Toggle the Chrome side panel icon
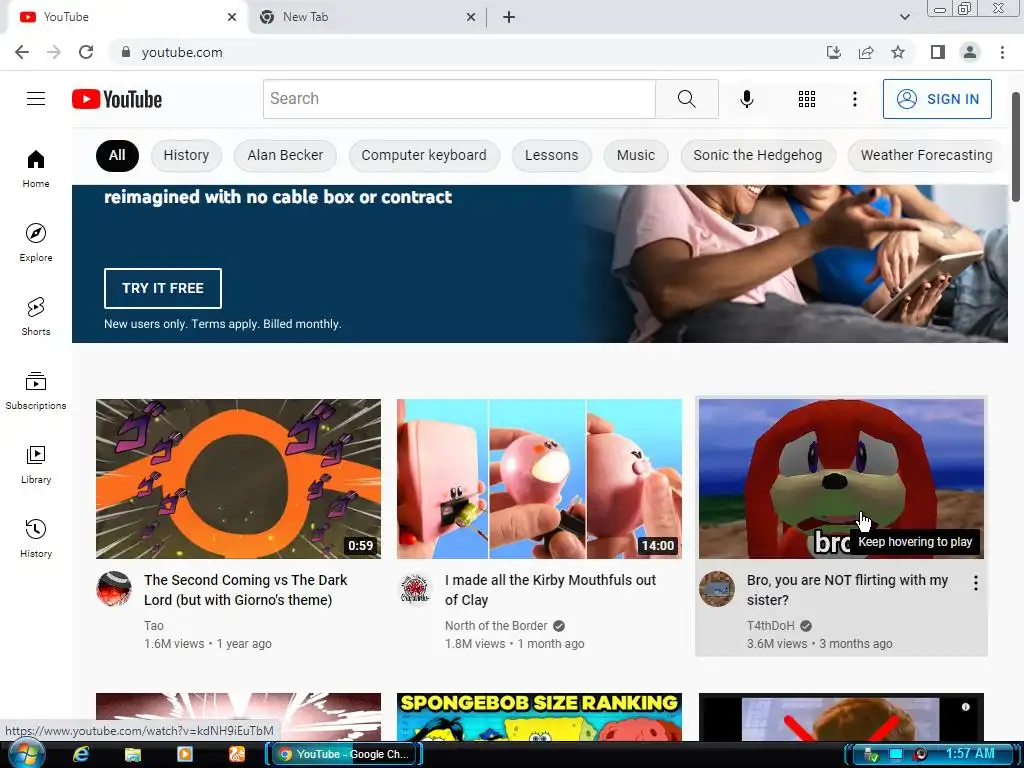The image size is (1024, 768). click(938, 52)
